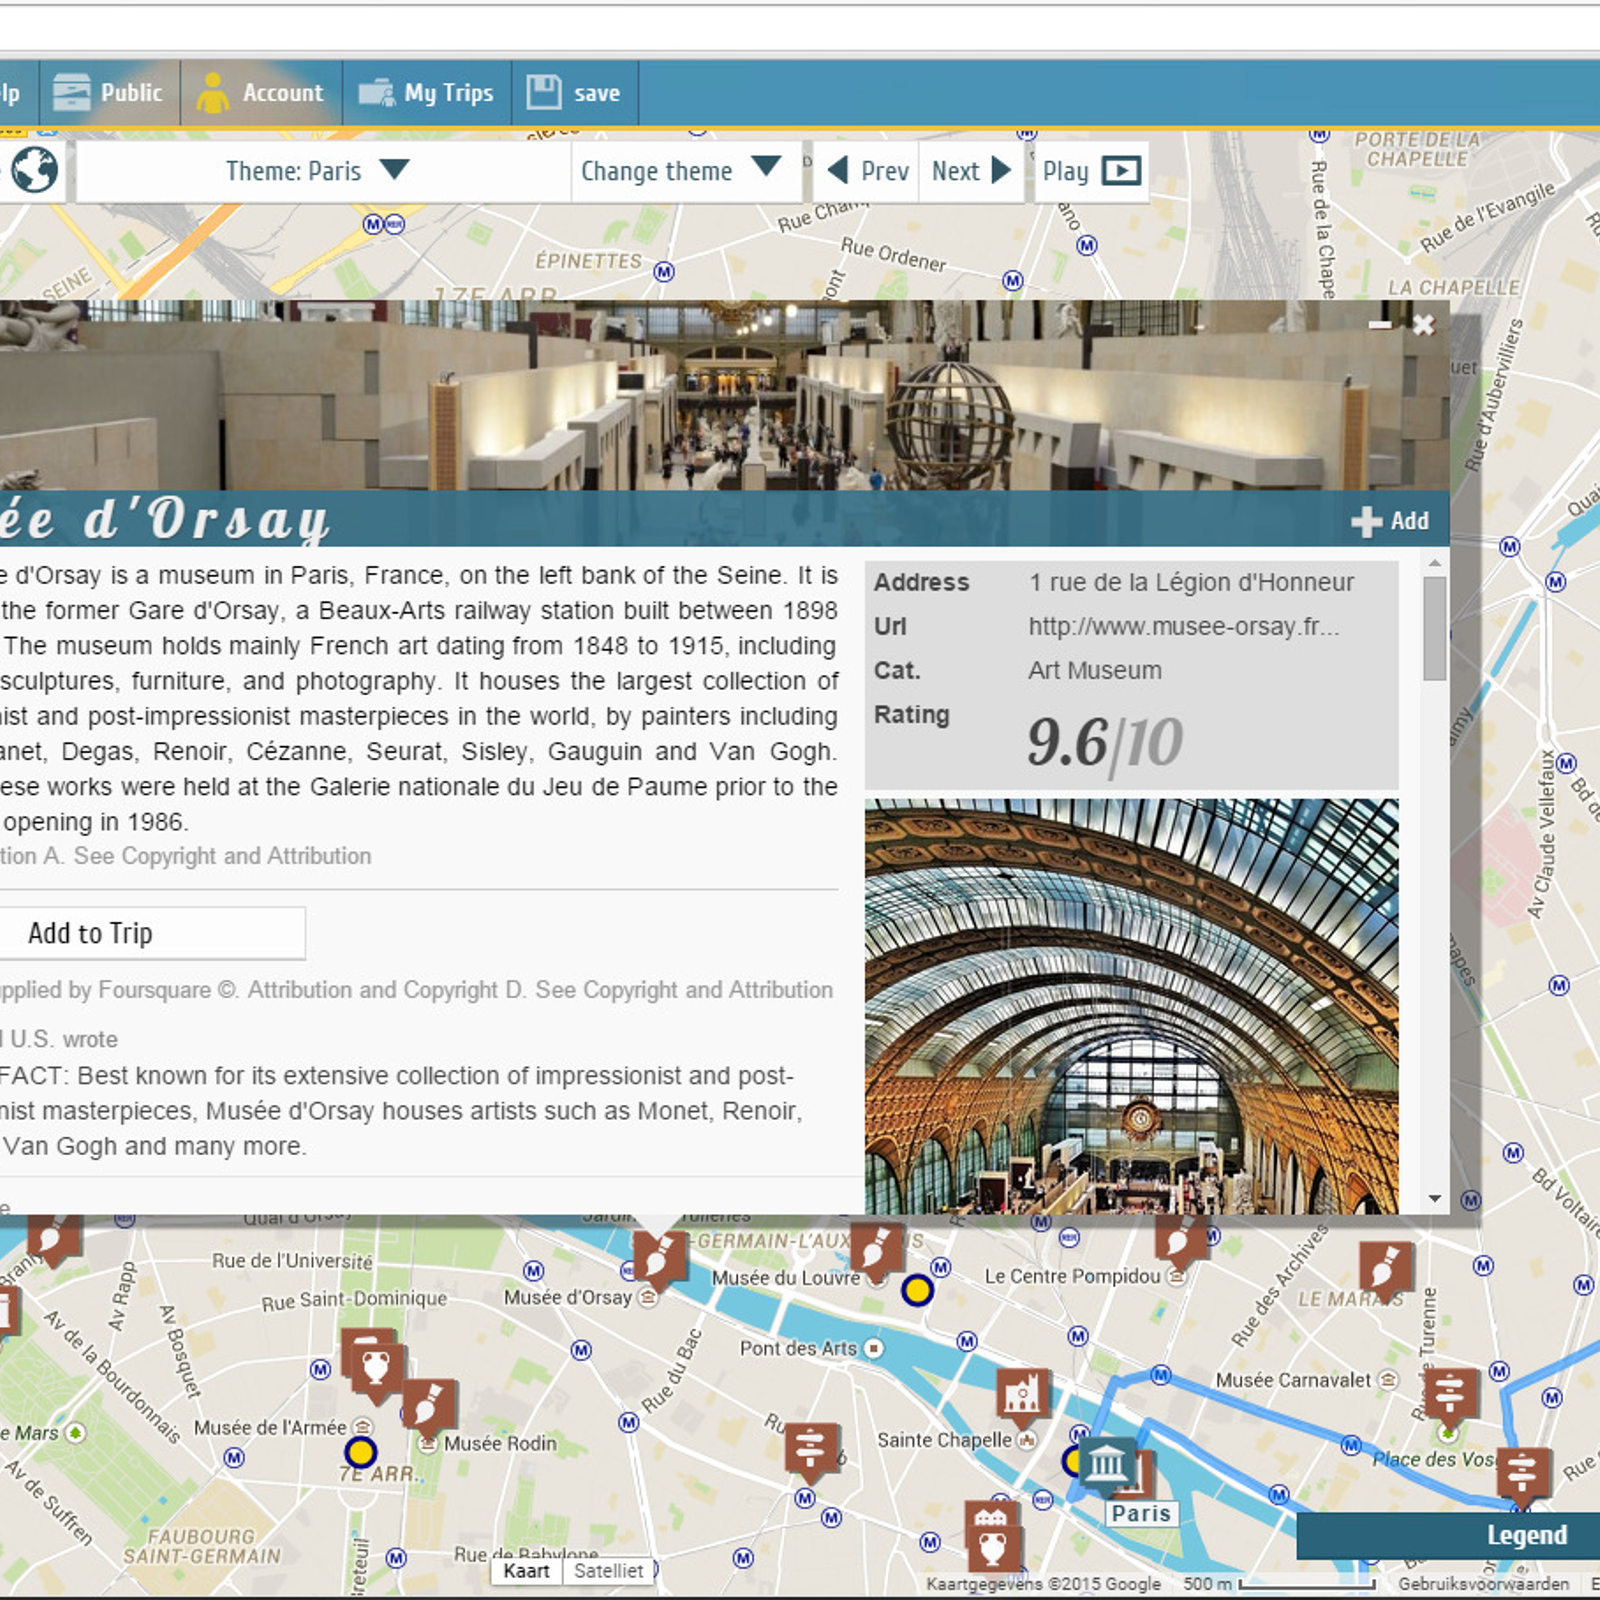This screenshot has width=1600, height=1600.
Task: Go to Prev location
Action: pos(868,171)
